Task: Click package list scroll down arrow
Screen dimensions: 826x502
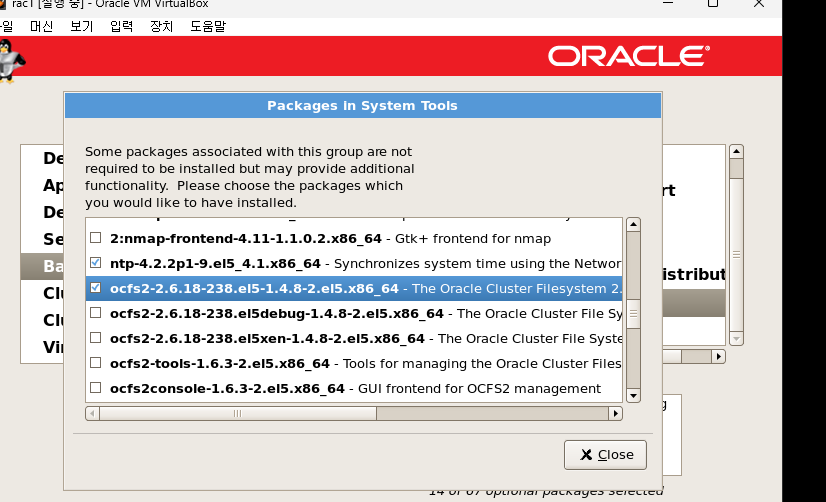Action: pyautogui.click(x=633, y=396)
